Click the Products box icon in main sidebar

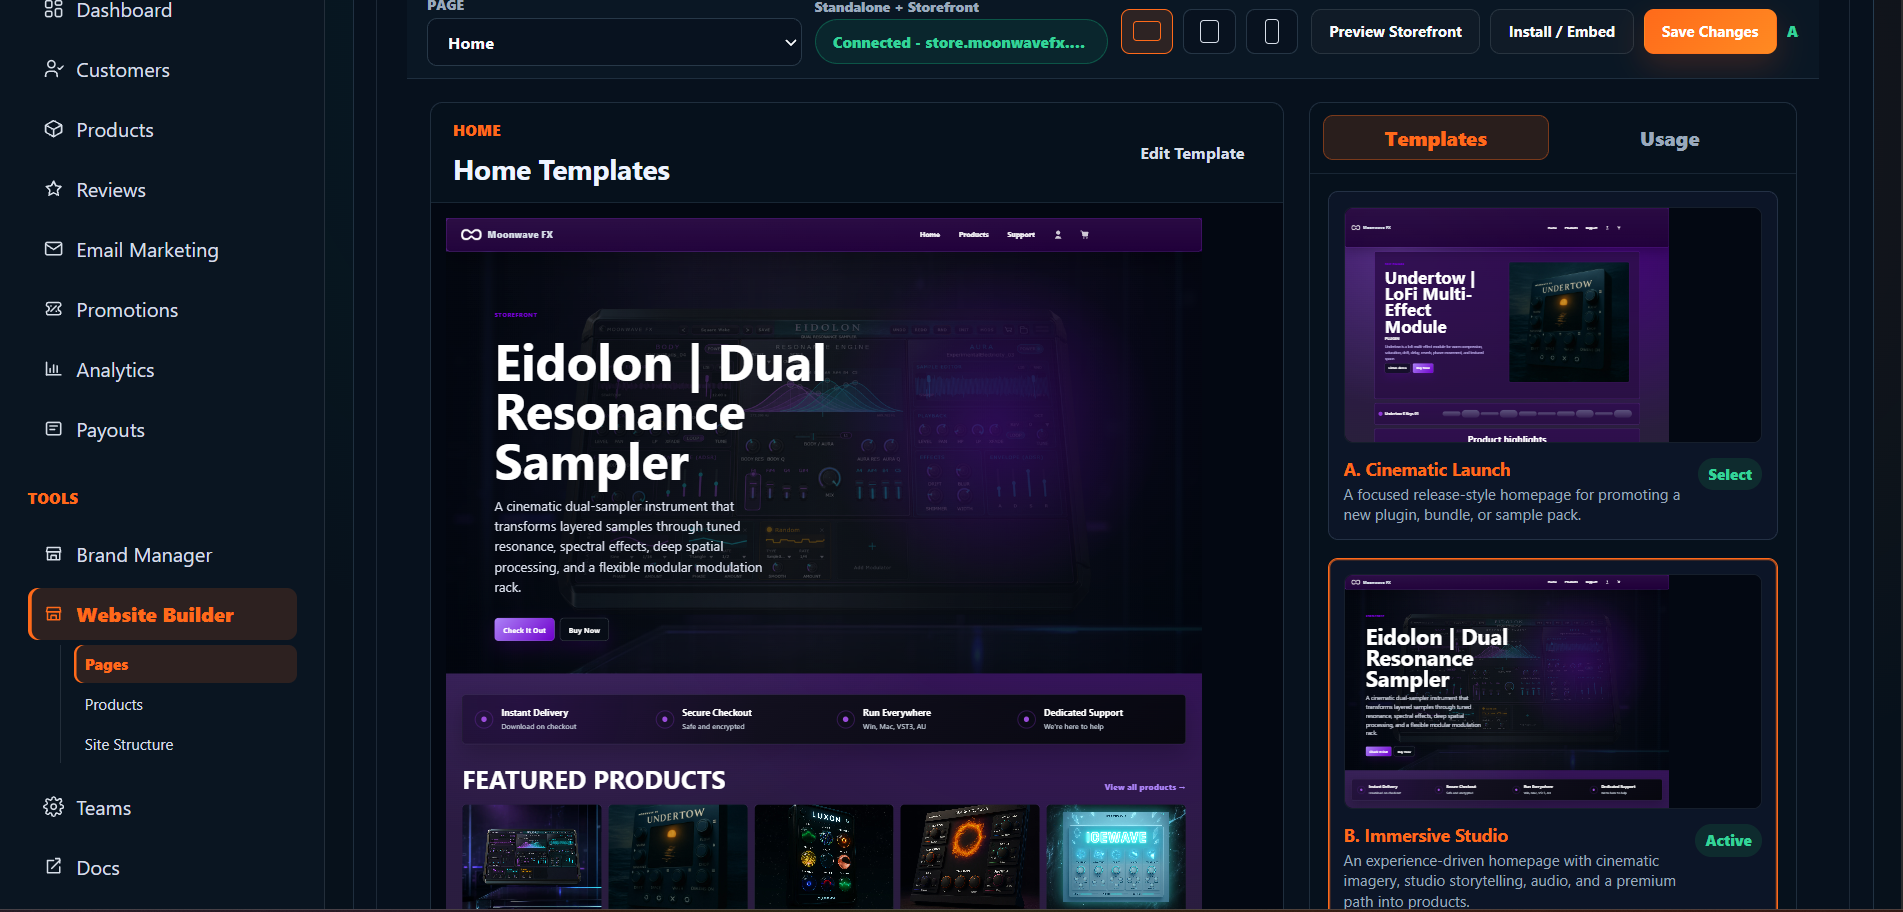pyautogui.click(x=54, y=129)
